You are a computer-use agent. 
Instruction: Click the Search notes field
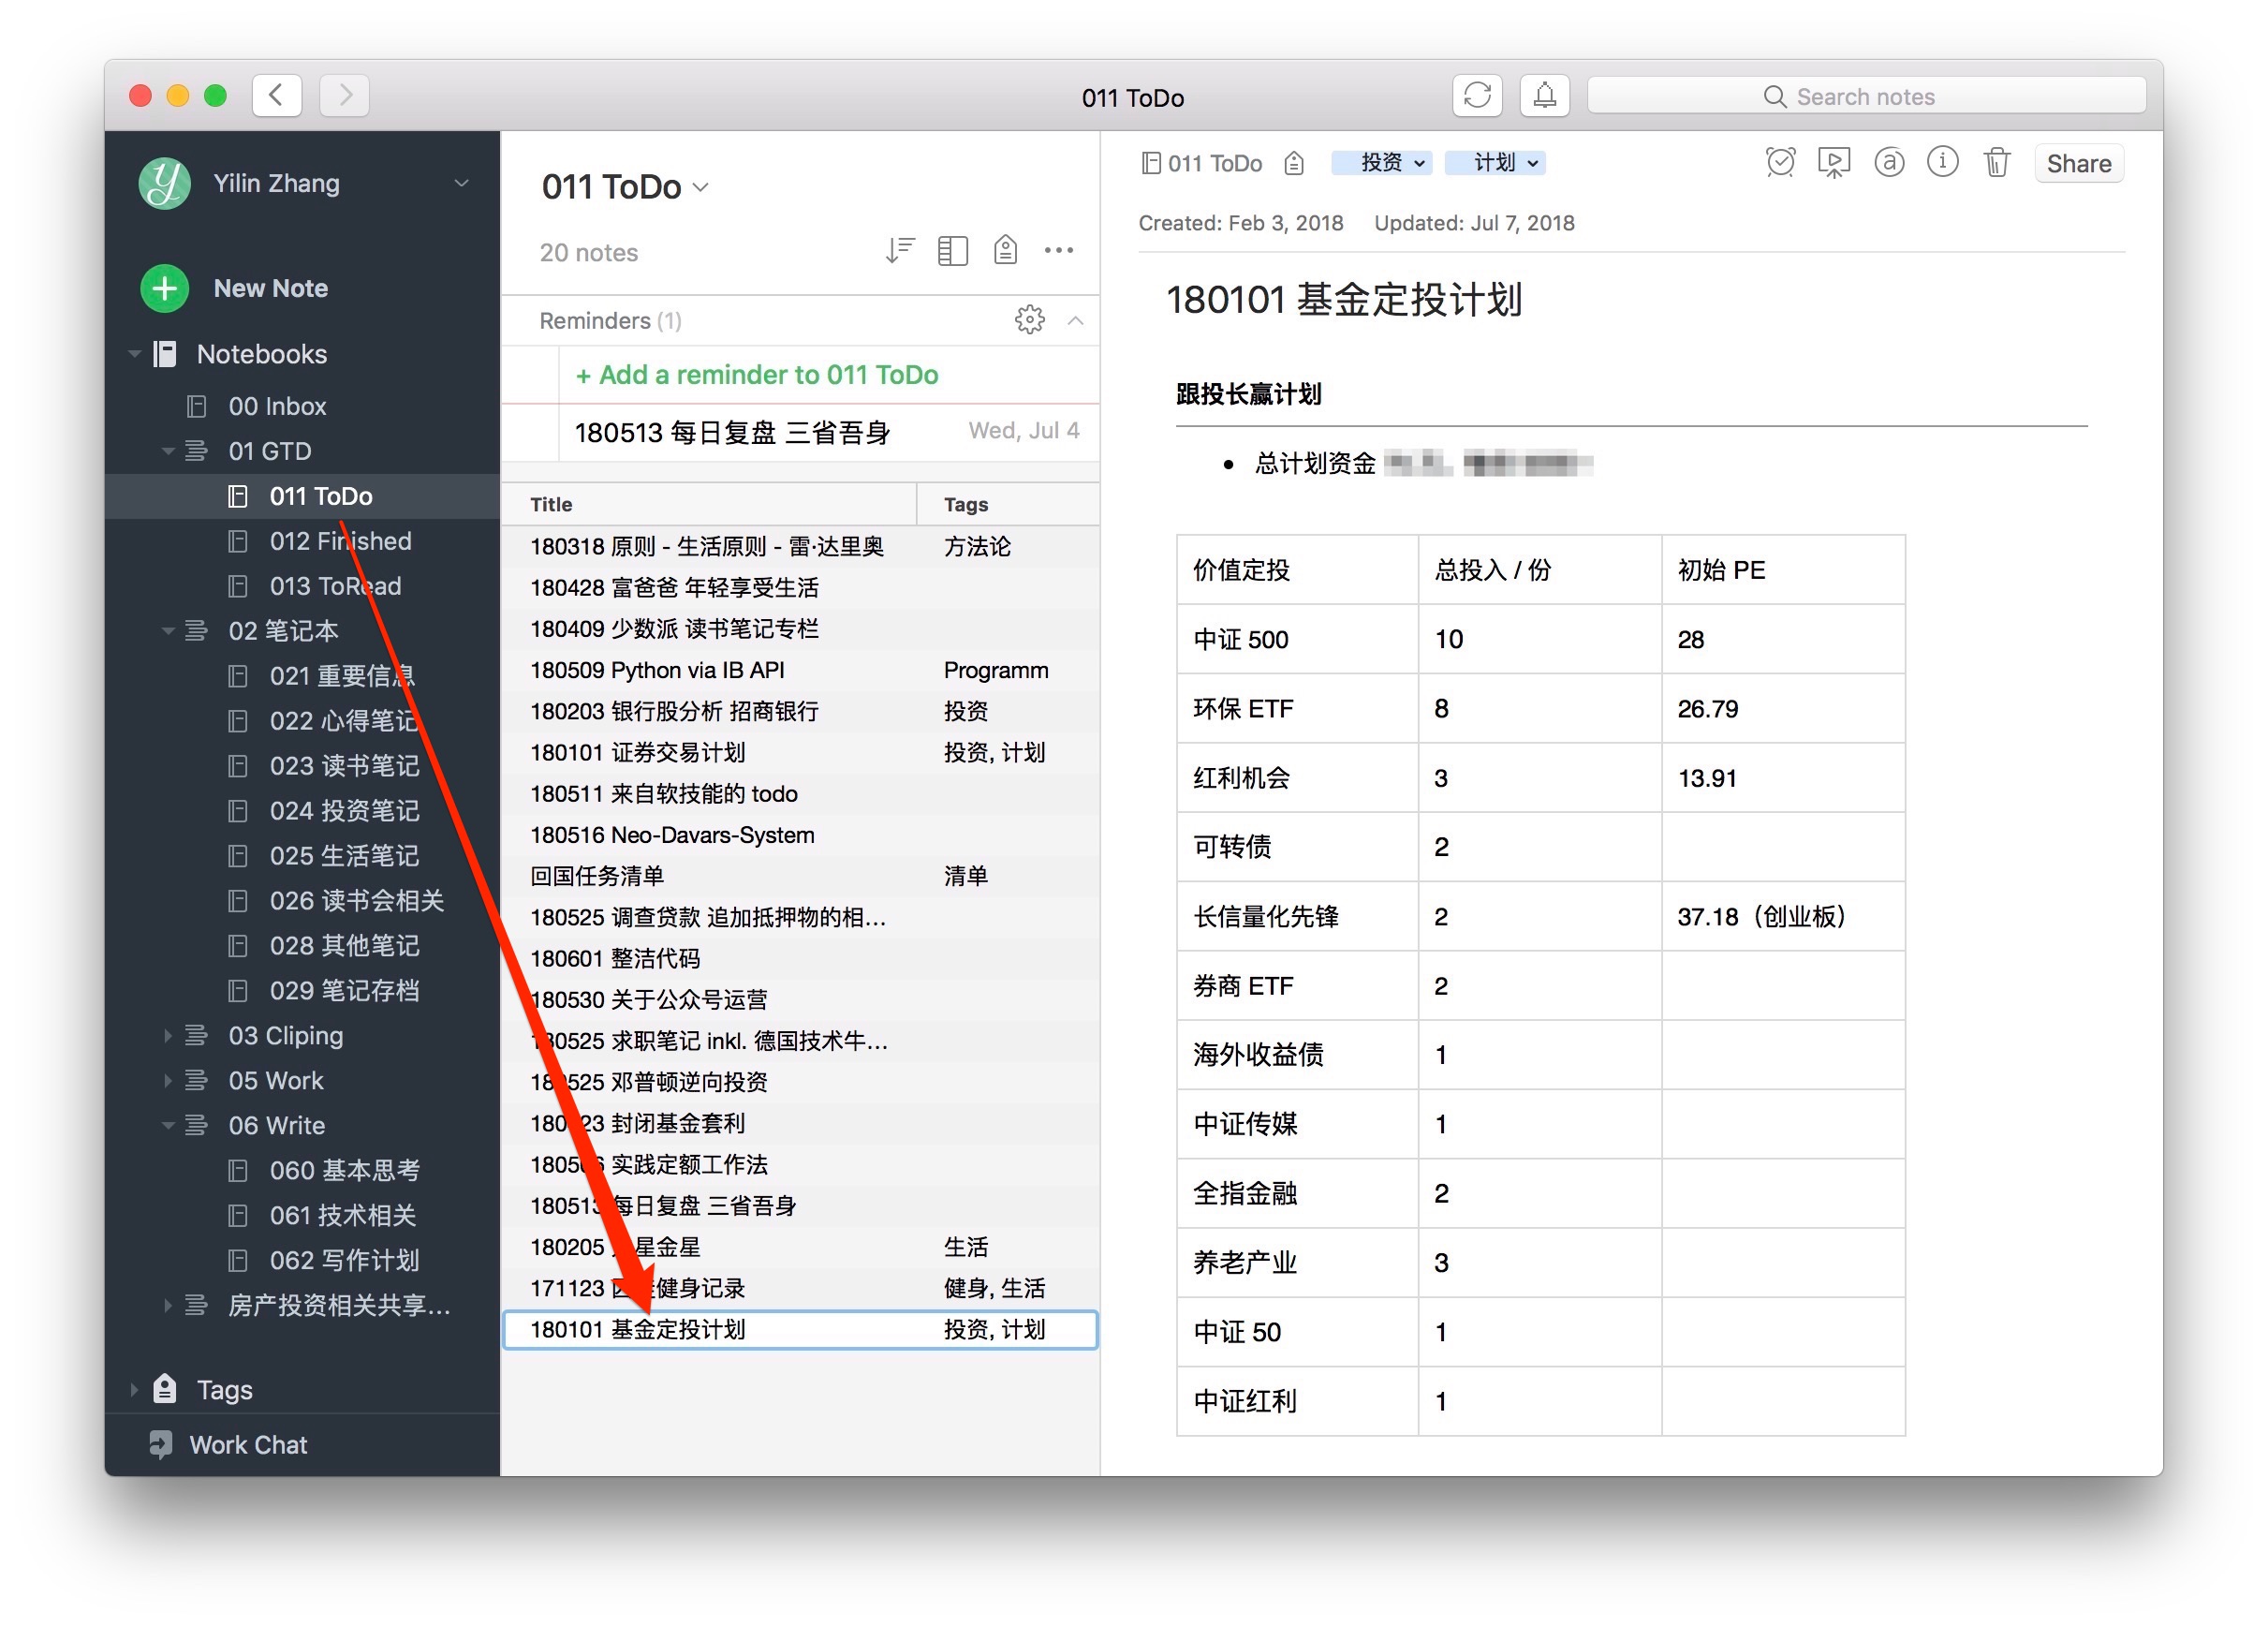coord(1865,96)
